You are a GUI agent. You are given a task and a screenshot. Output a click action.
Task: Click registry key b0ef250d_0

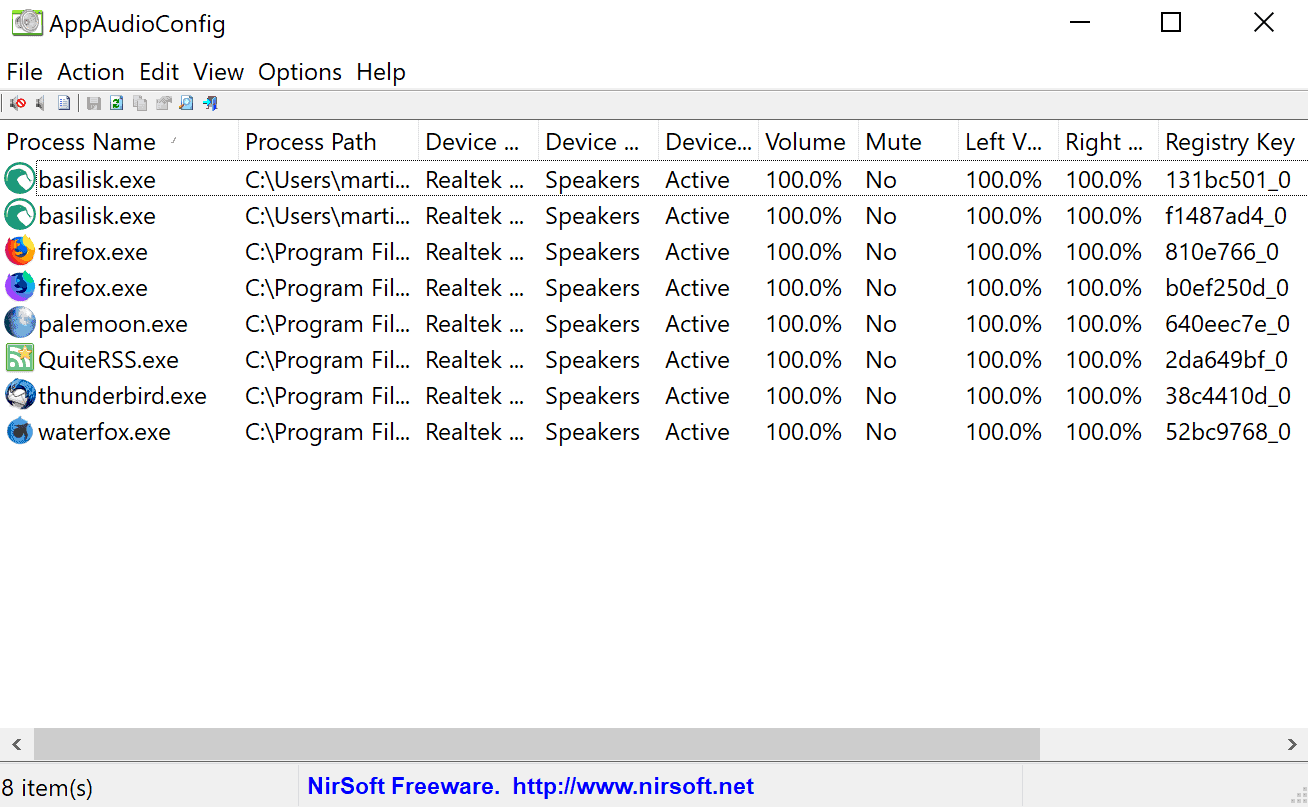(1227, 288)
